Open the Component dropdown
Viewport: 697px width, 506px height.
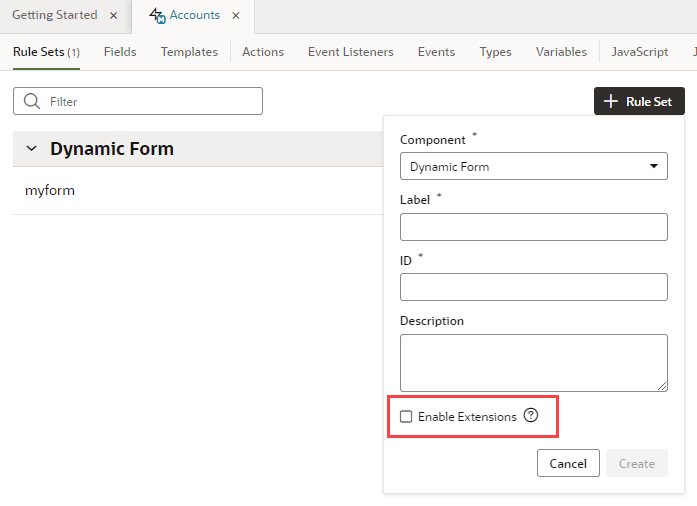(533, 166)
